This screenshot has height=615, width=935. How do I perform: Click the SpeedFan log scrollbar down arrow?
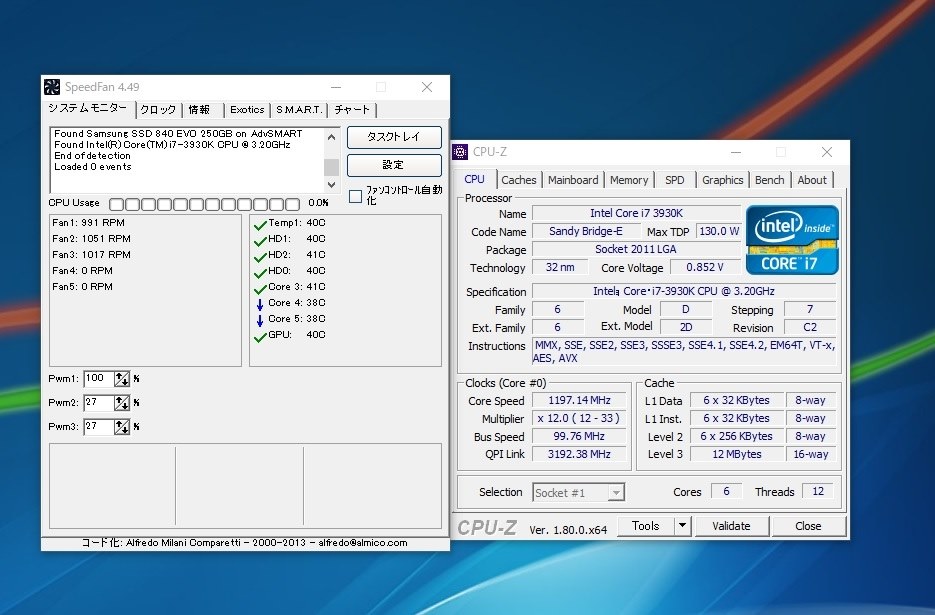(332, 184)
